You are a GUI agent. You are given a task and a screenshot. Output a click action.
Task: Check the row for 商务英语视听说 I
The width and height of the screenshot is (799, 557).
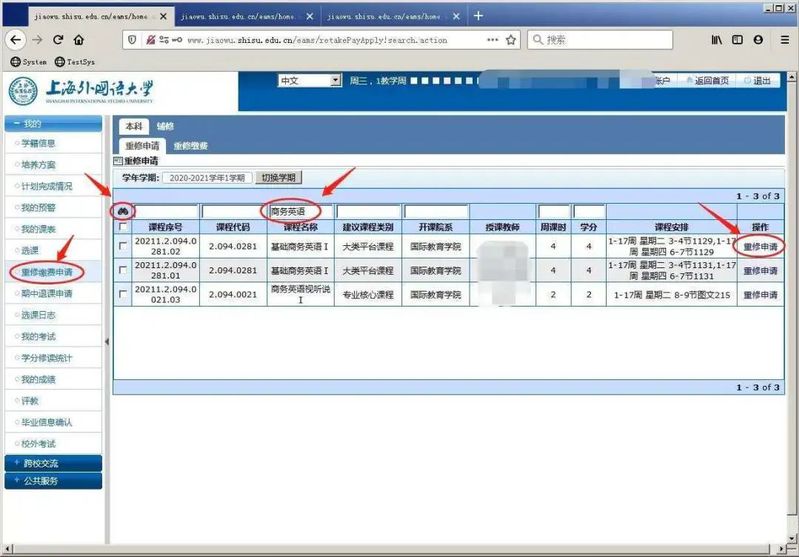click(123, 294)
